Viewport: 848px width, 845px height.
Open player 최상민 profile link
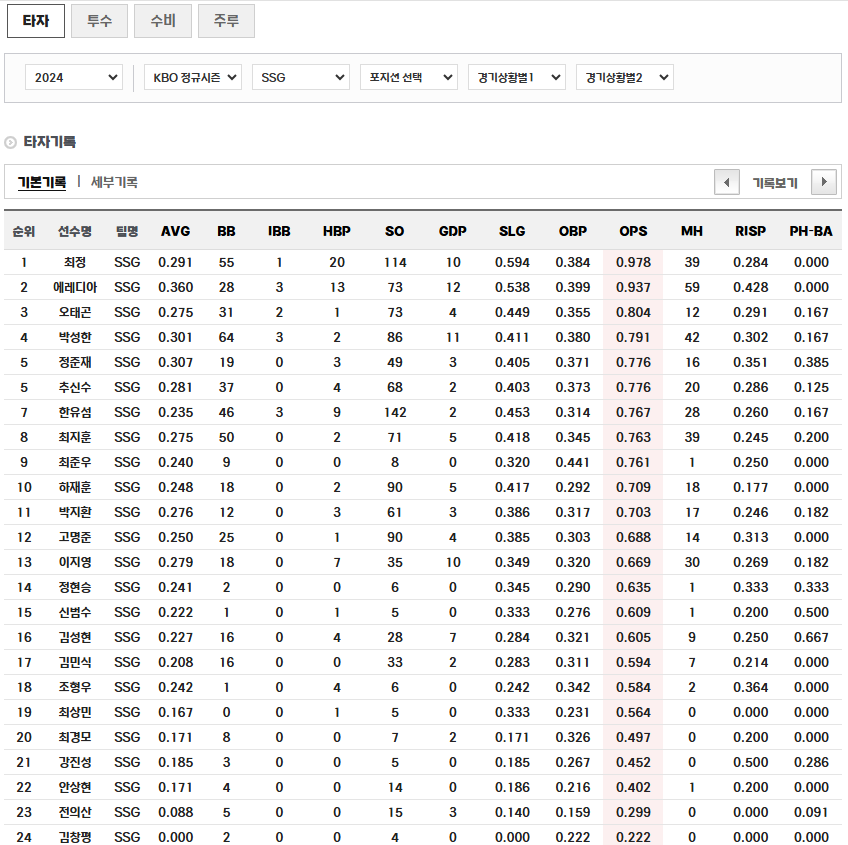[x=75, y=712]
